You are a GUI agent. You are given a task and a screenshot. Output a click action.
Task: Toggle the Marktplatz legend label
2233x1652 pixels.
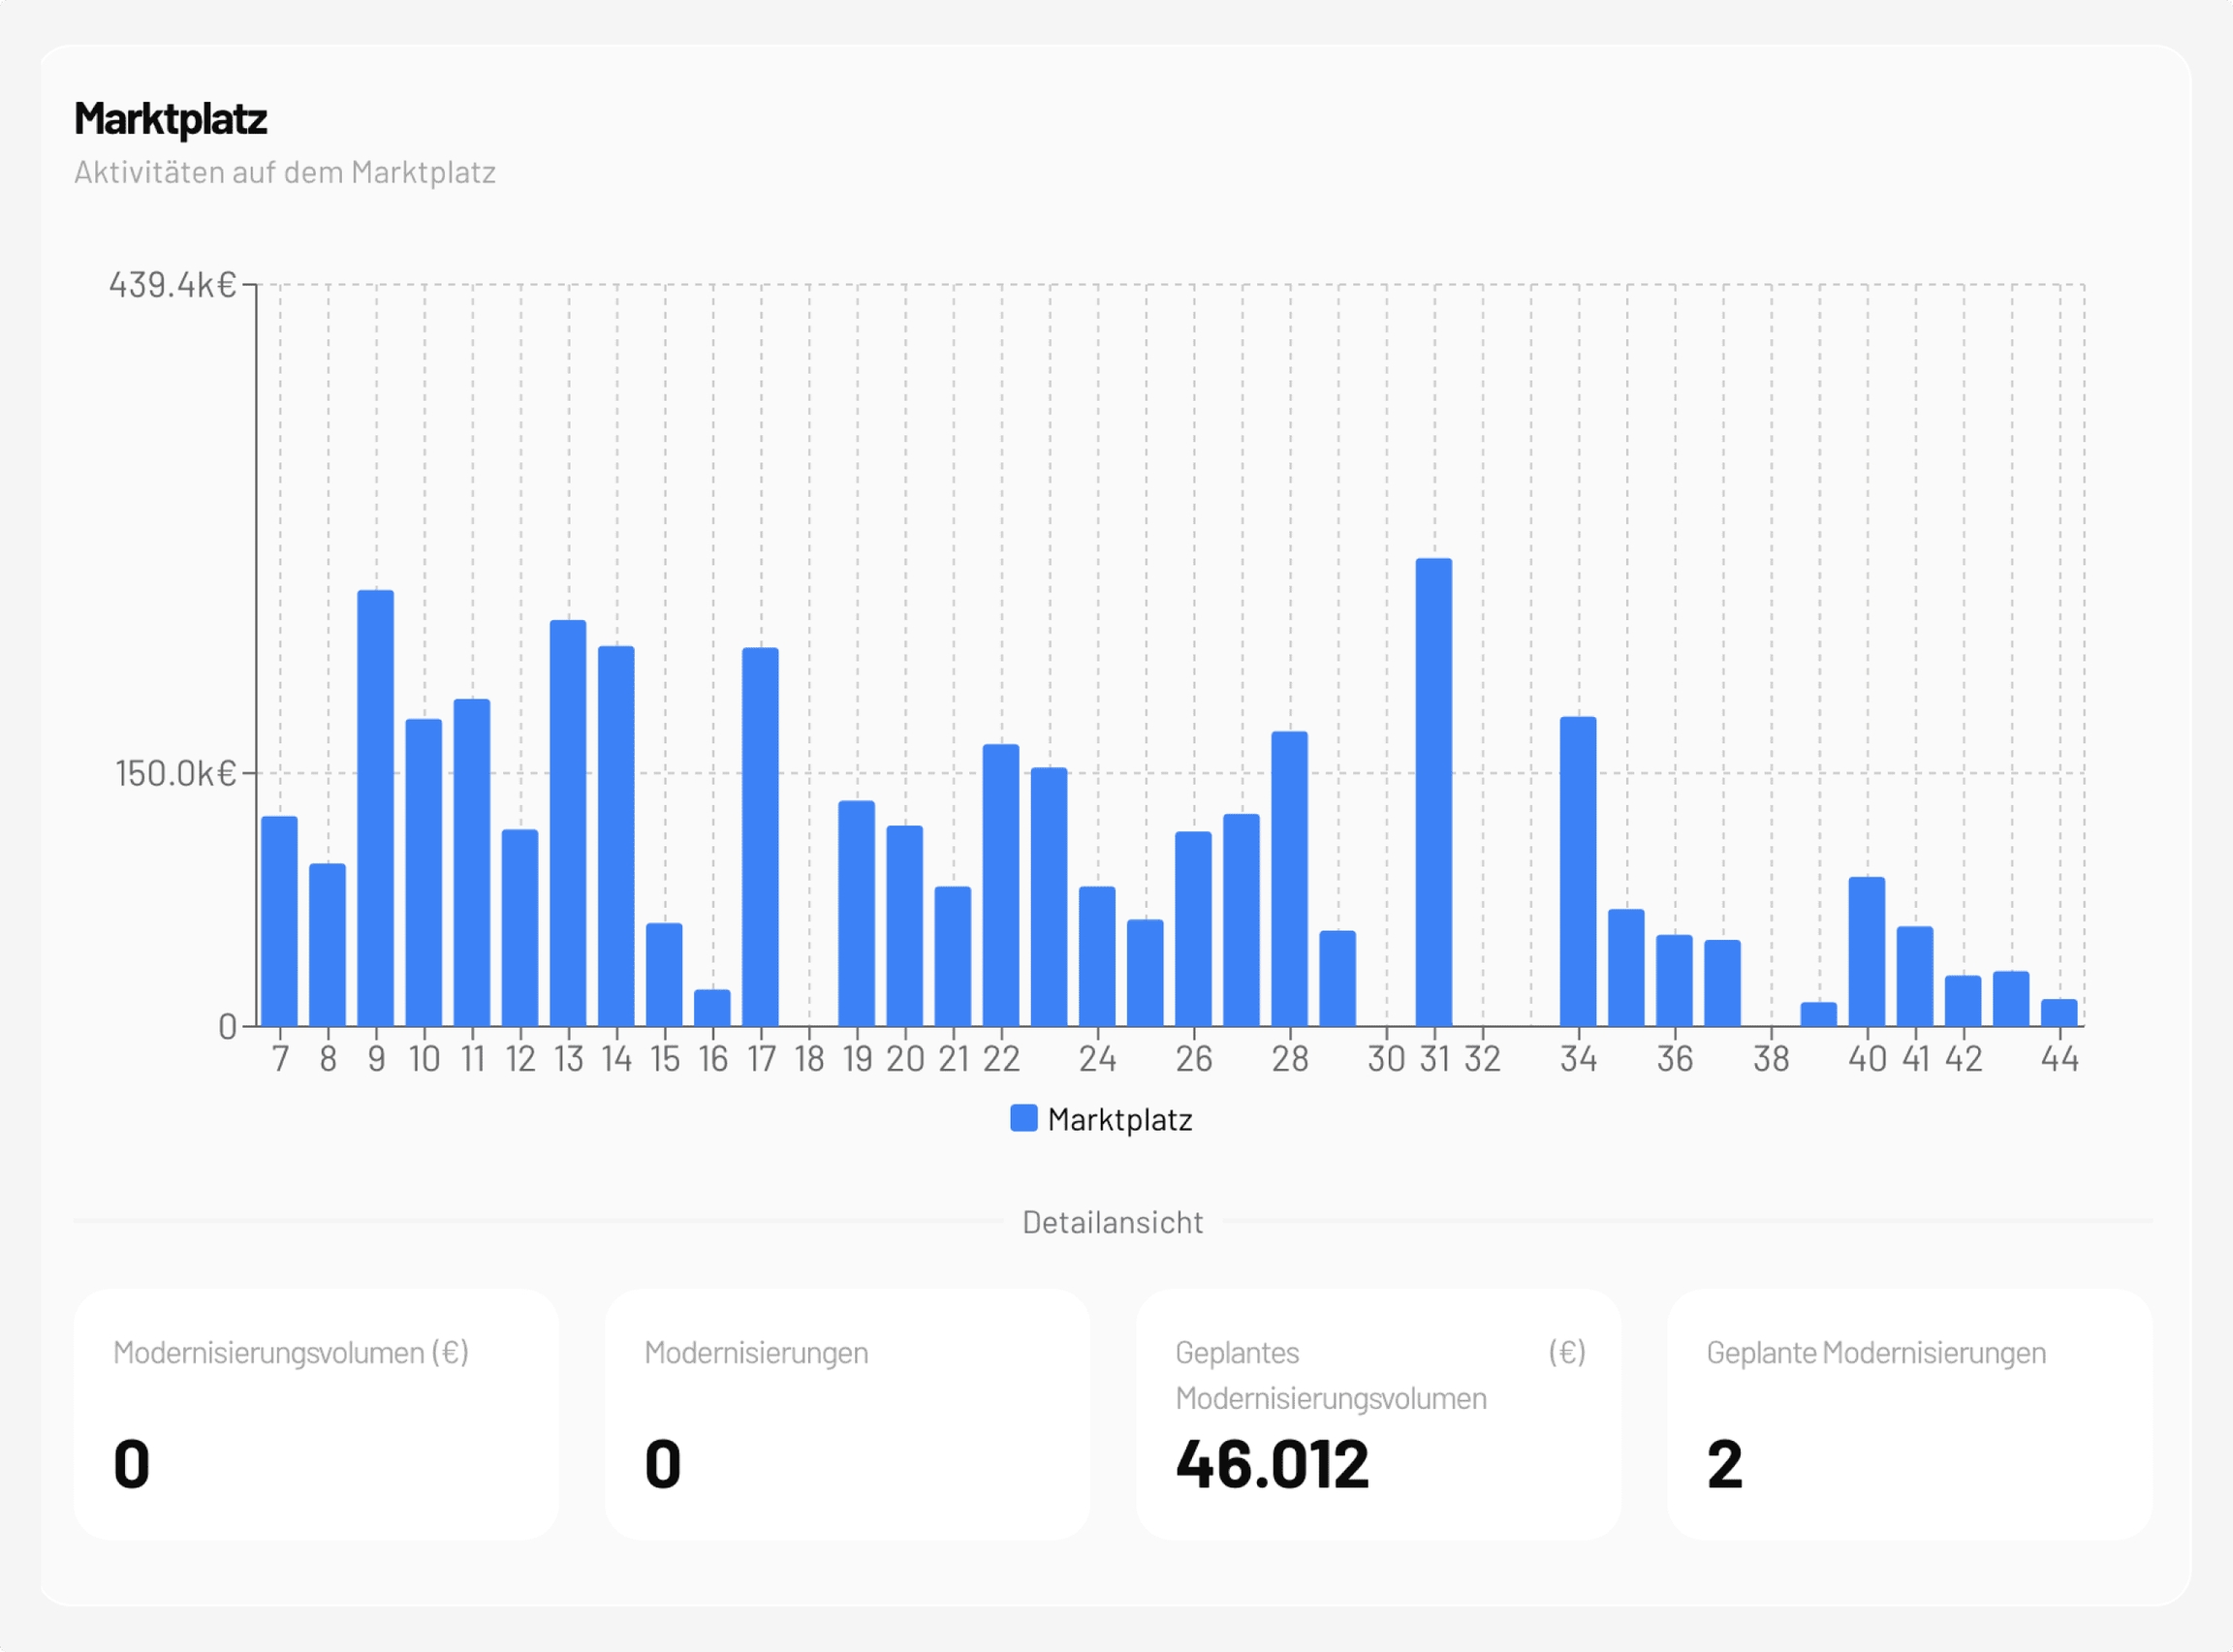point(1119,1120)
